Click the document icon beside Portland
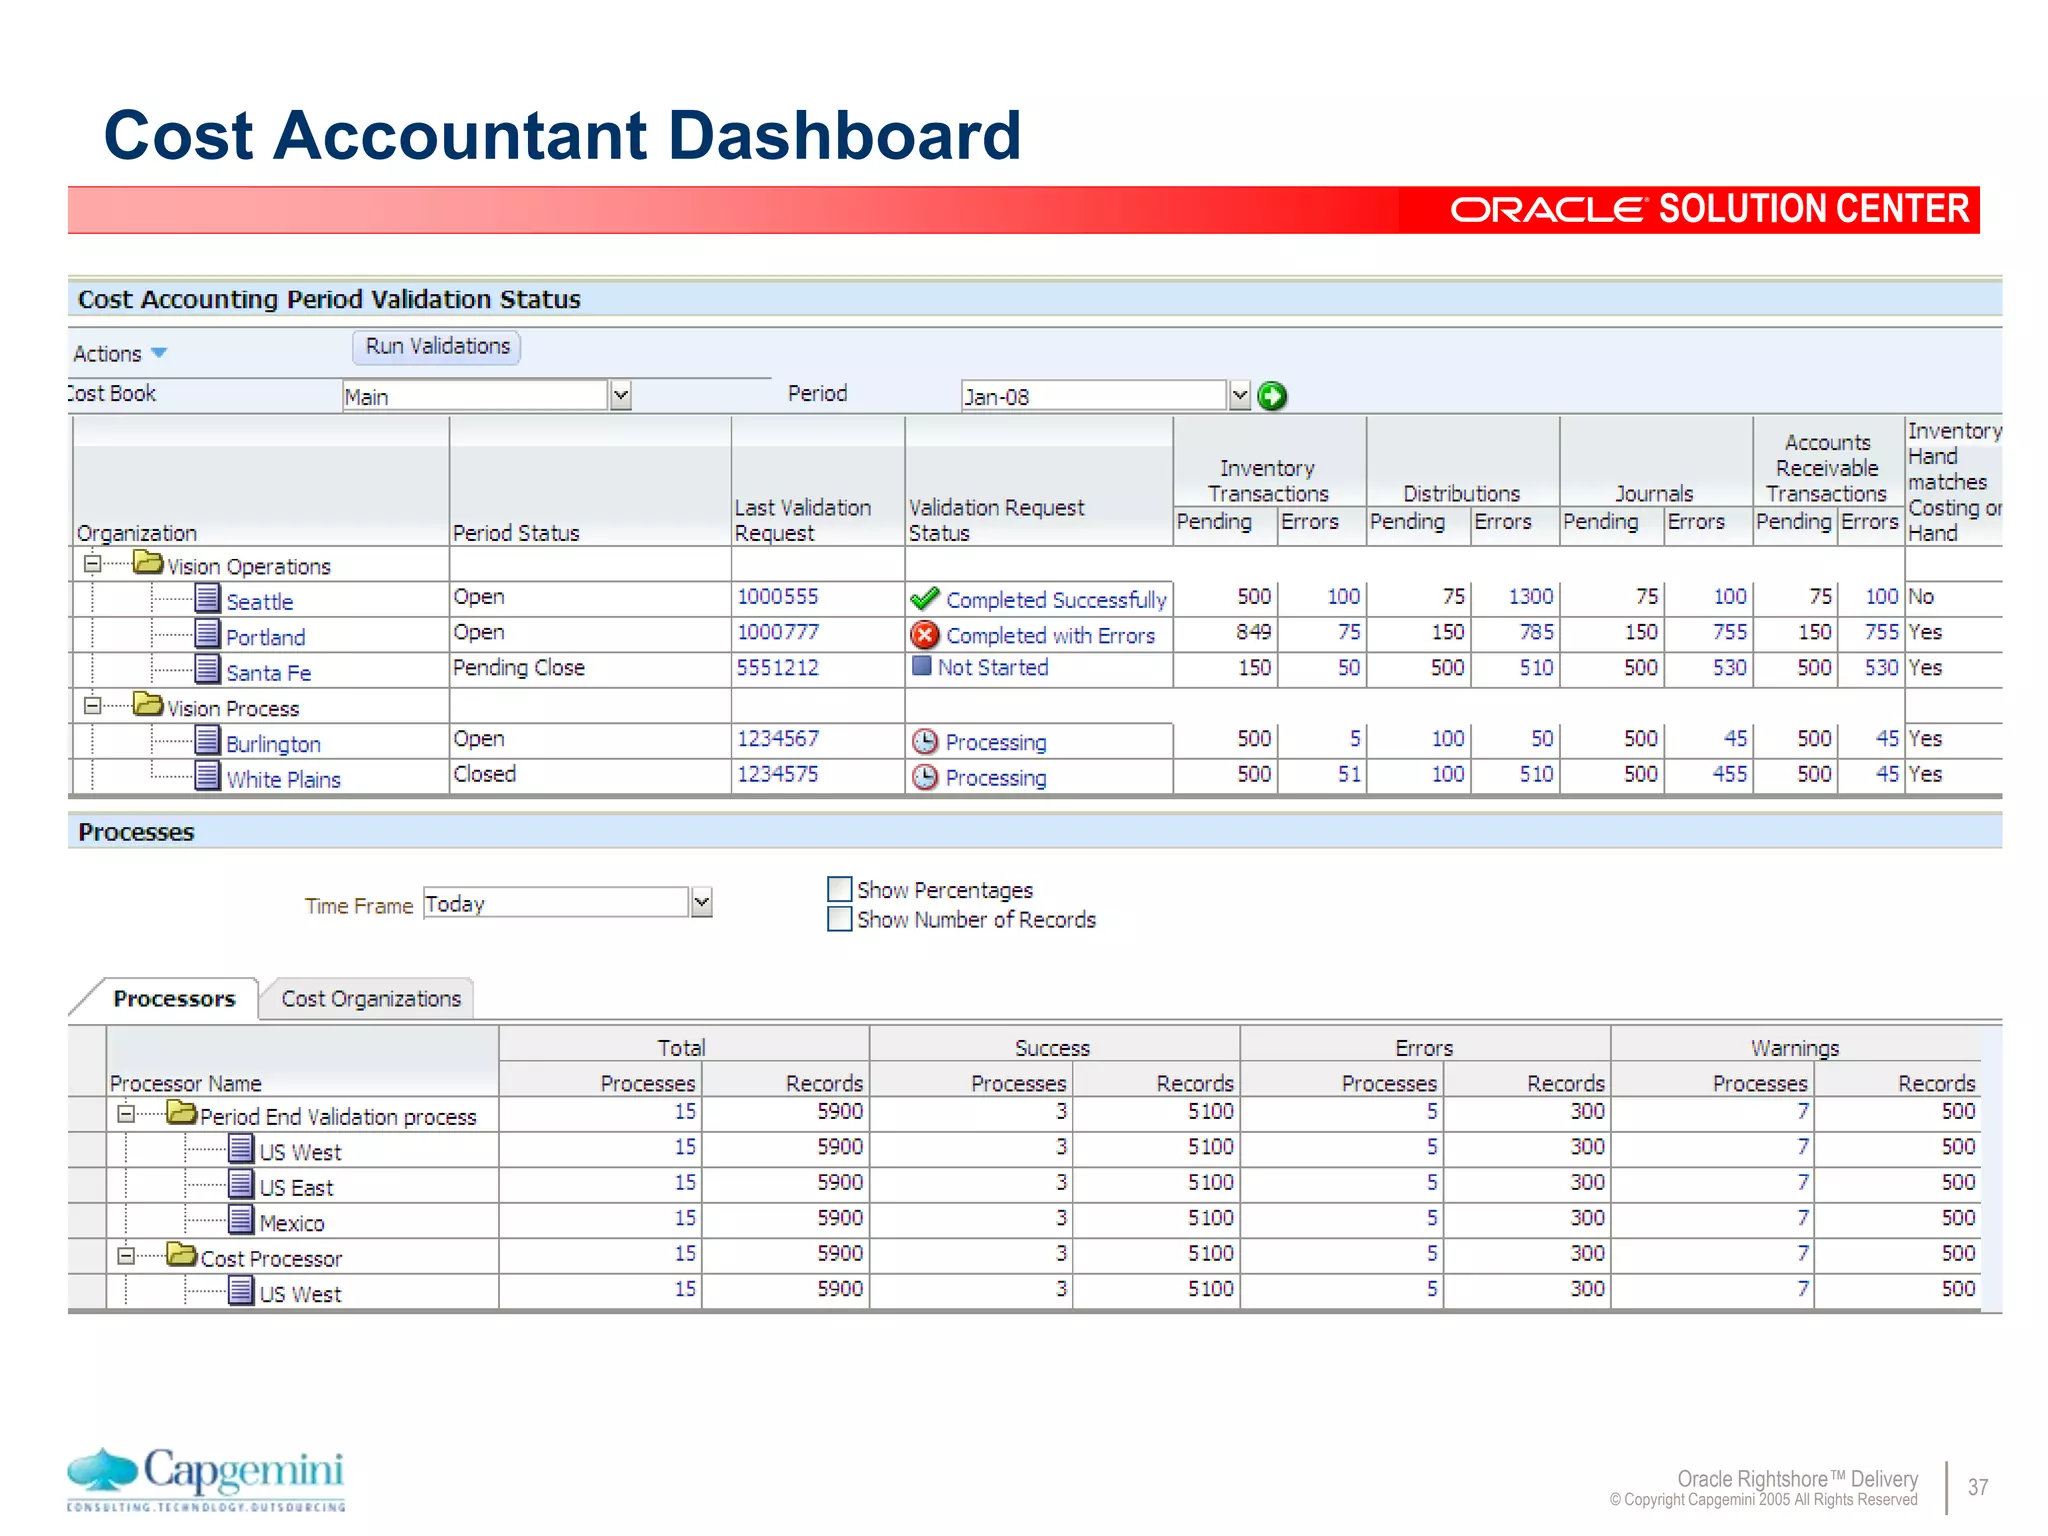This screenshot has height=1536, width=2048. (207, 633)
